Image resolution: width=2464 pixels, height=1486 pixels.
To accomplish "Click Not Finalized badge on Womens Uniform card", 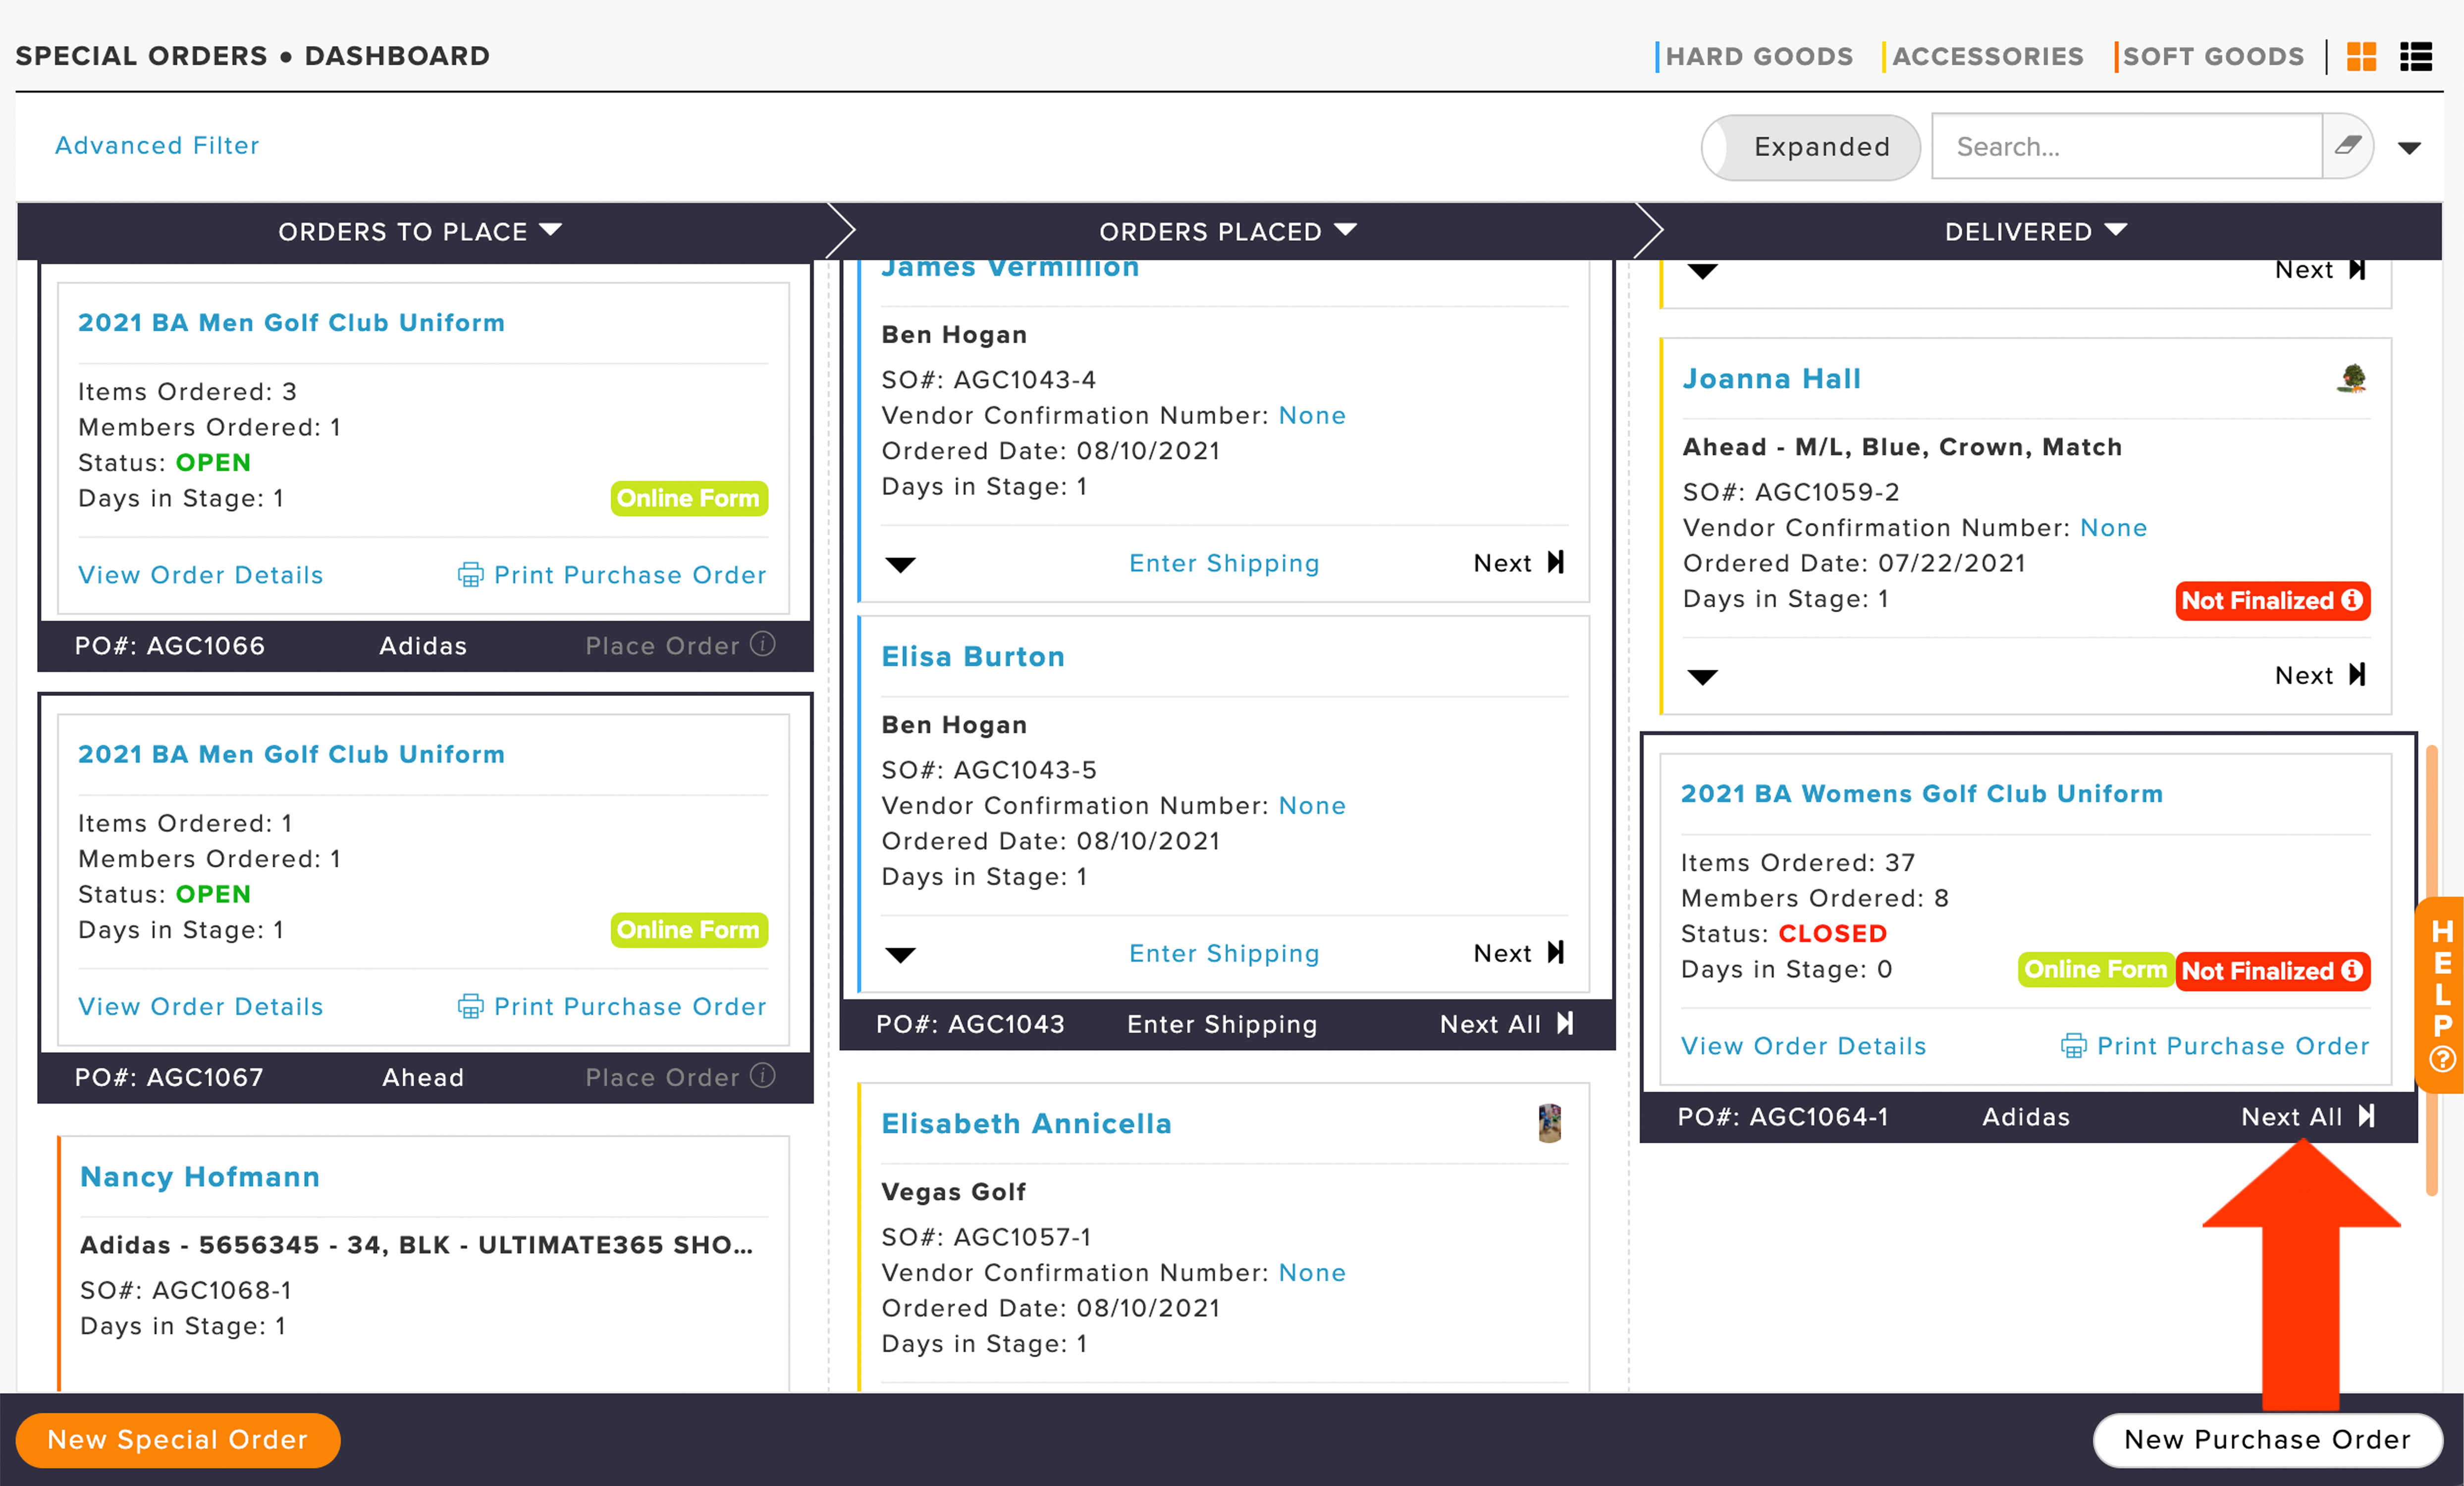I will click(x=2272, y=970).
